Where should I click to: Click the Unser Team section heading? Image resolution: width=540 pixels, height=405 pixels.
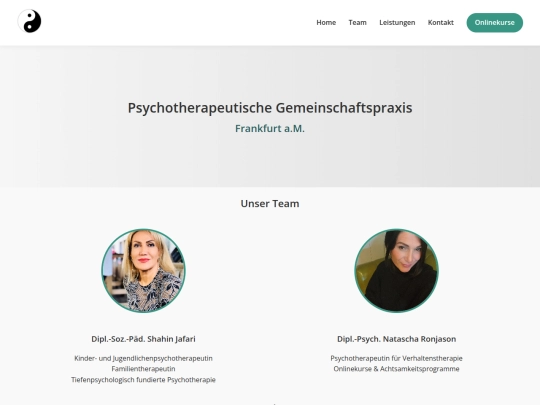pyautogui.click(x=270, y=204)
